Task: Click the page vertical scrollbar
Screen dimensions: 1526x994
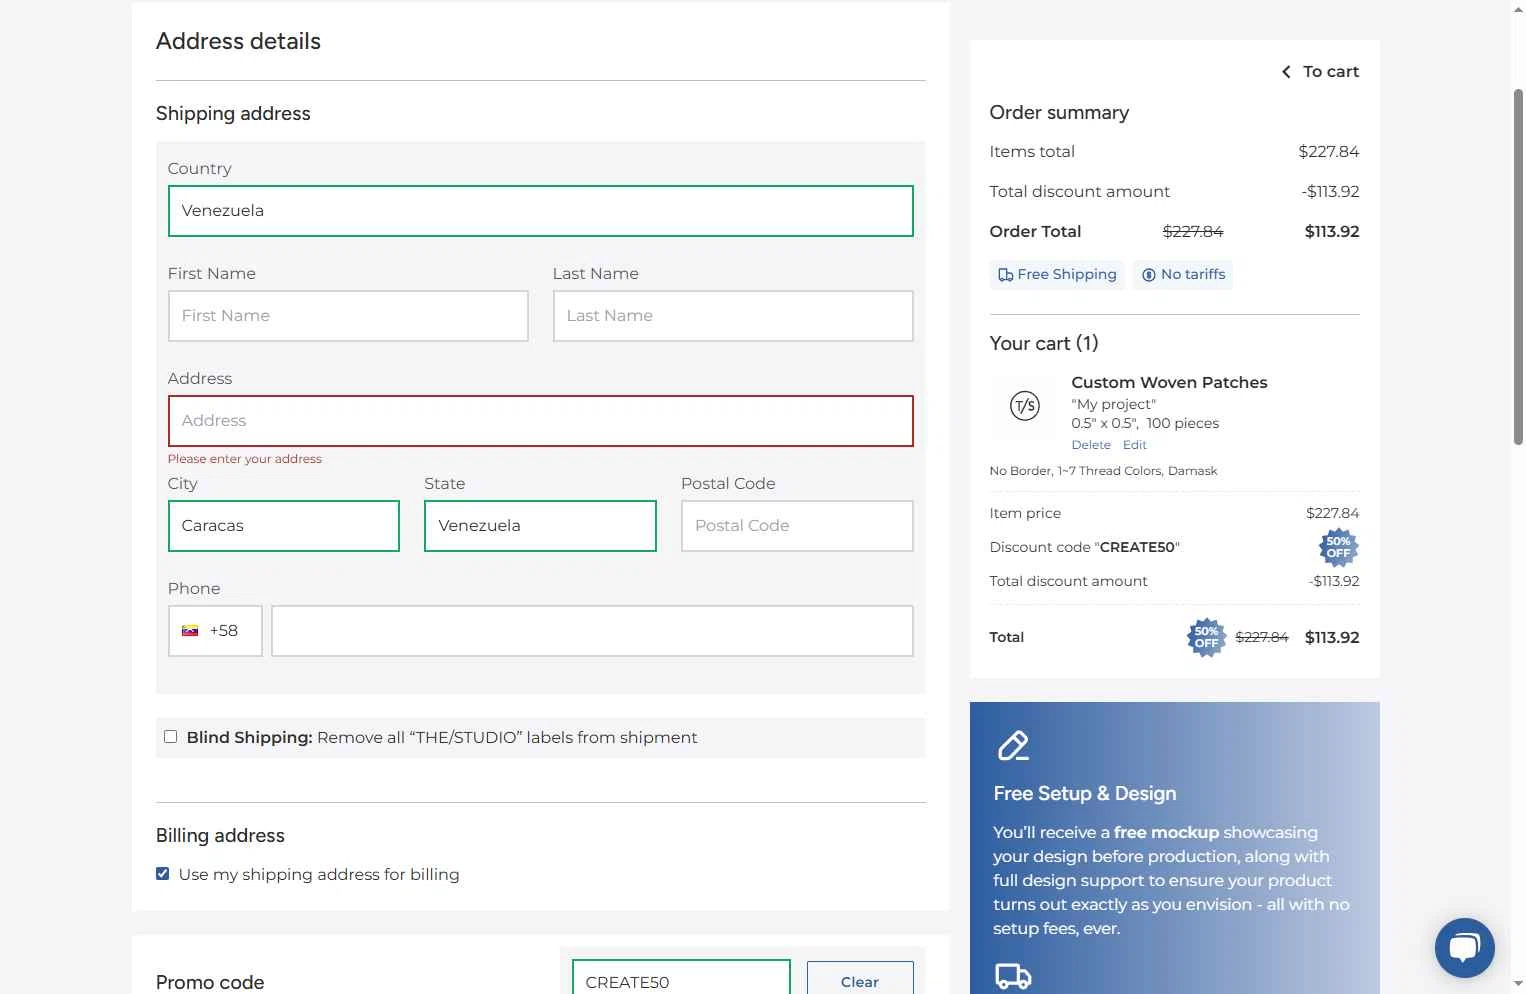Action: coord(1518,266)
